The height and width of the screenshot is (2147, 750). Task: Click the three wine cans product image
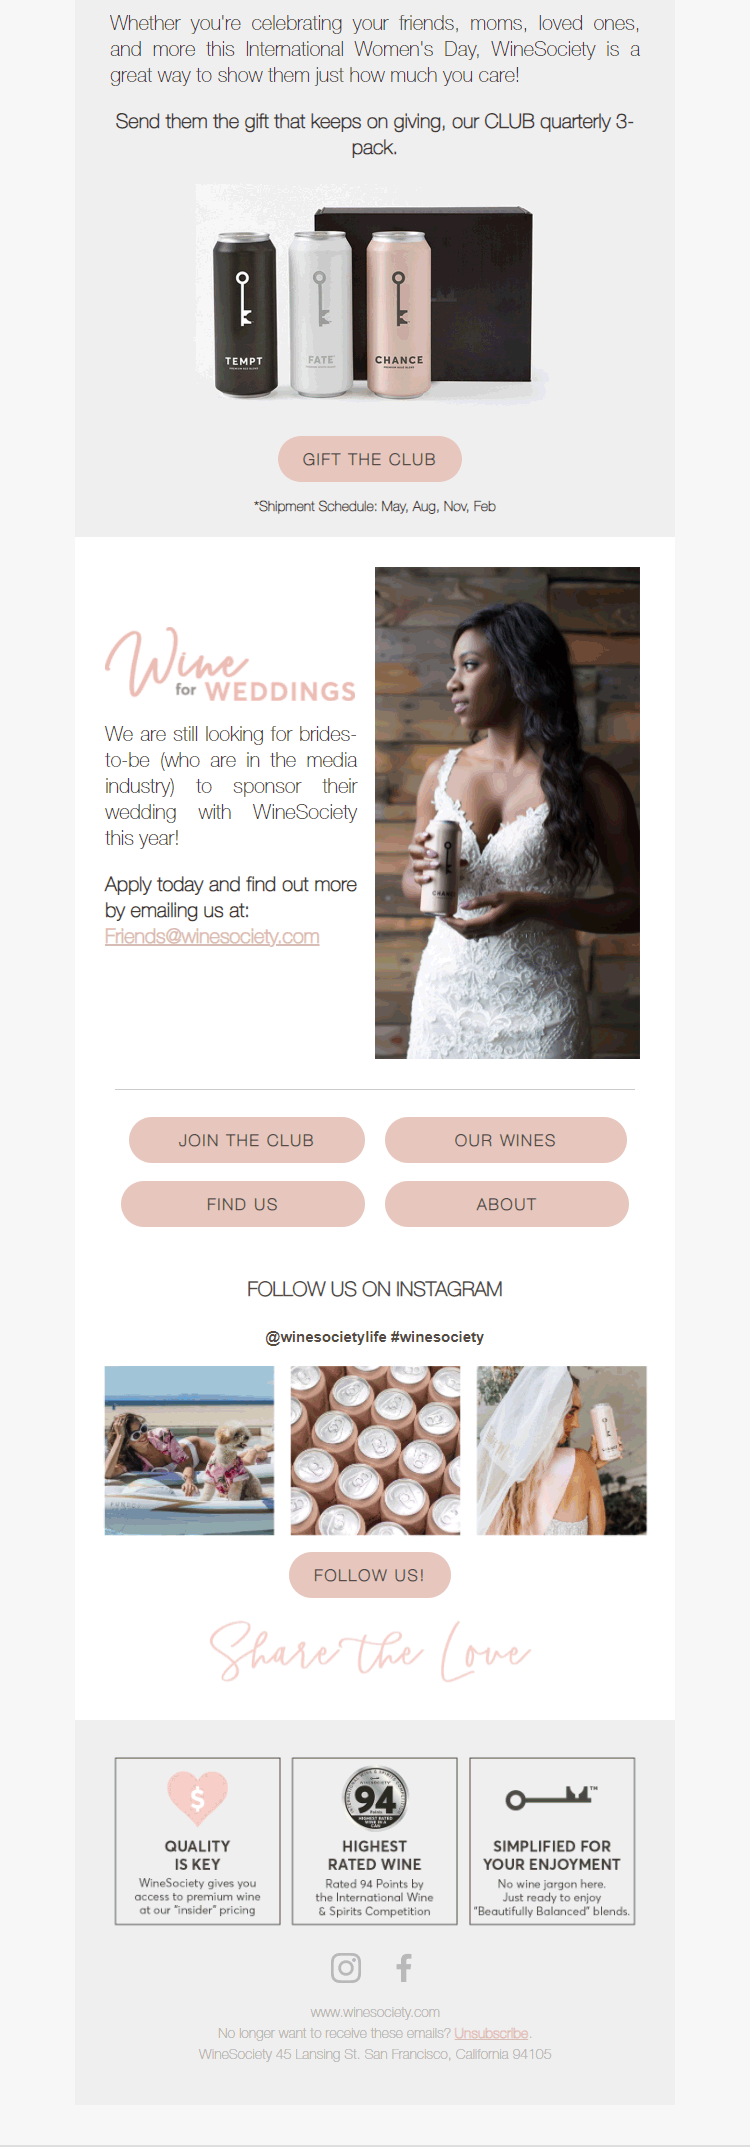click(x=374, y=295)
